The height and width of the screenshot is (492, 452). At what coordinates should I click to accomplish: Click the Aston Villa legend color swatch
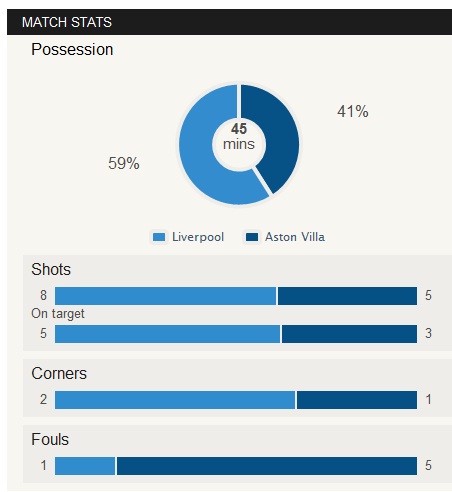pos(252,237)
